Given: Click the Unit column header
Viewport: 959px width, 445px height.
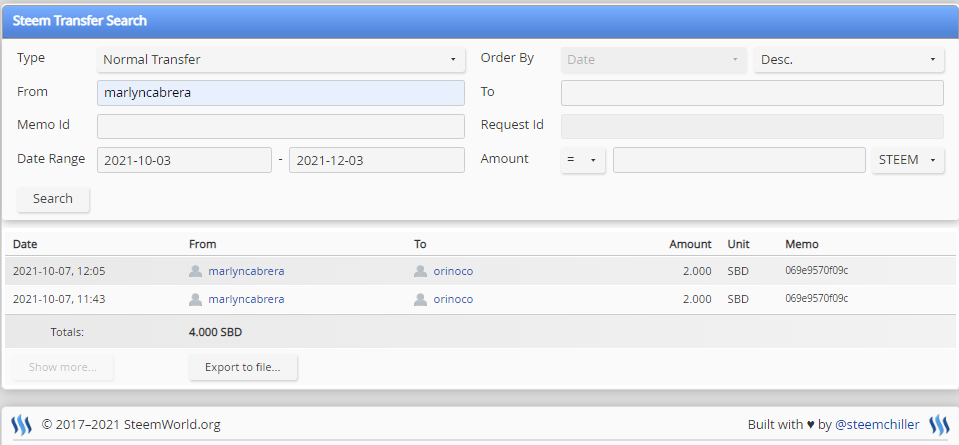Looking at the screenshot, I should pyautogui.click(x=738, y=244).
